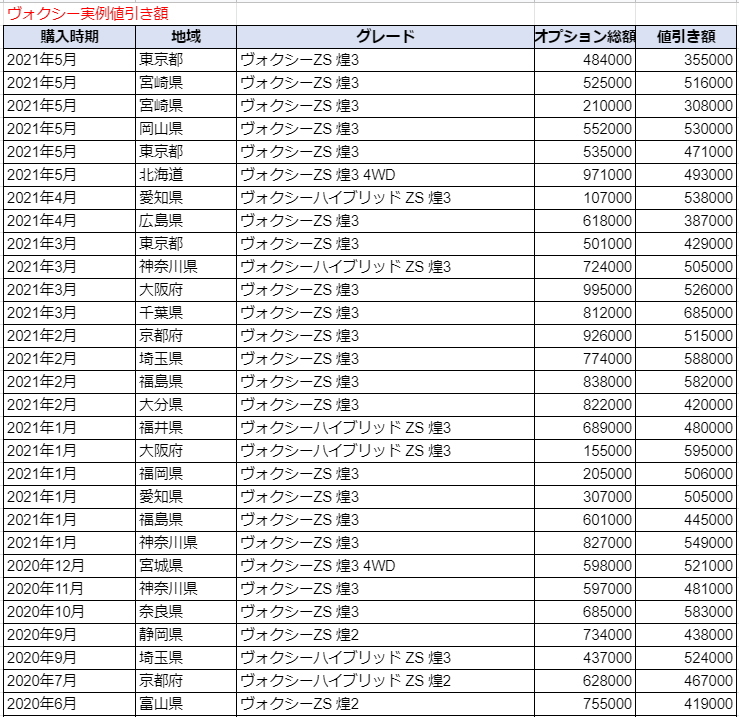Click the region cell 福井県
Screen dimensions: 739x717
[x=186, y=428]
